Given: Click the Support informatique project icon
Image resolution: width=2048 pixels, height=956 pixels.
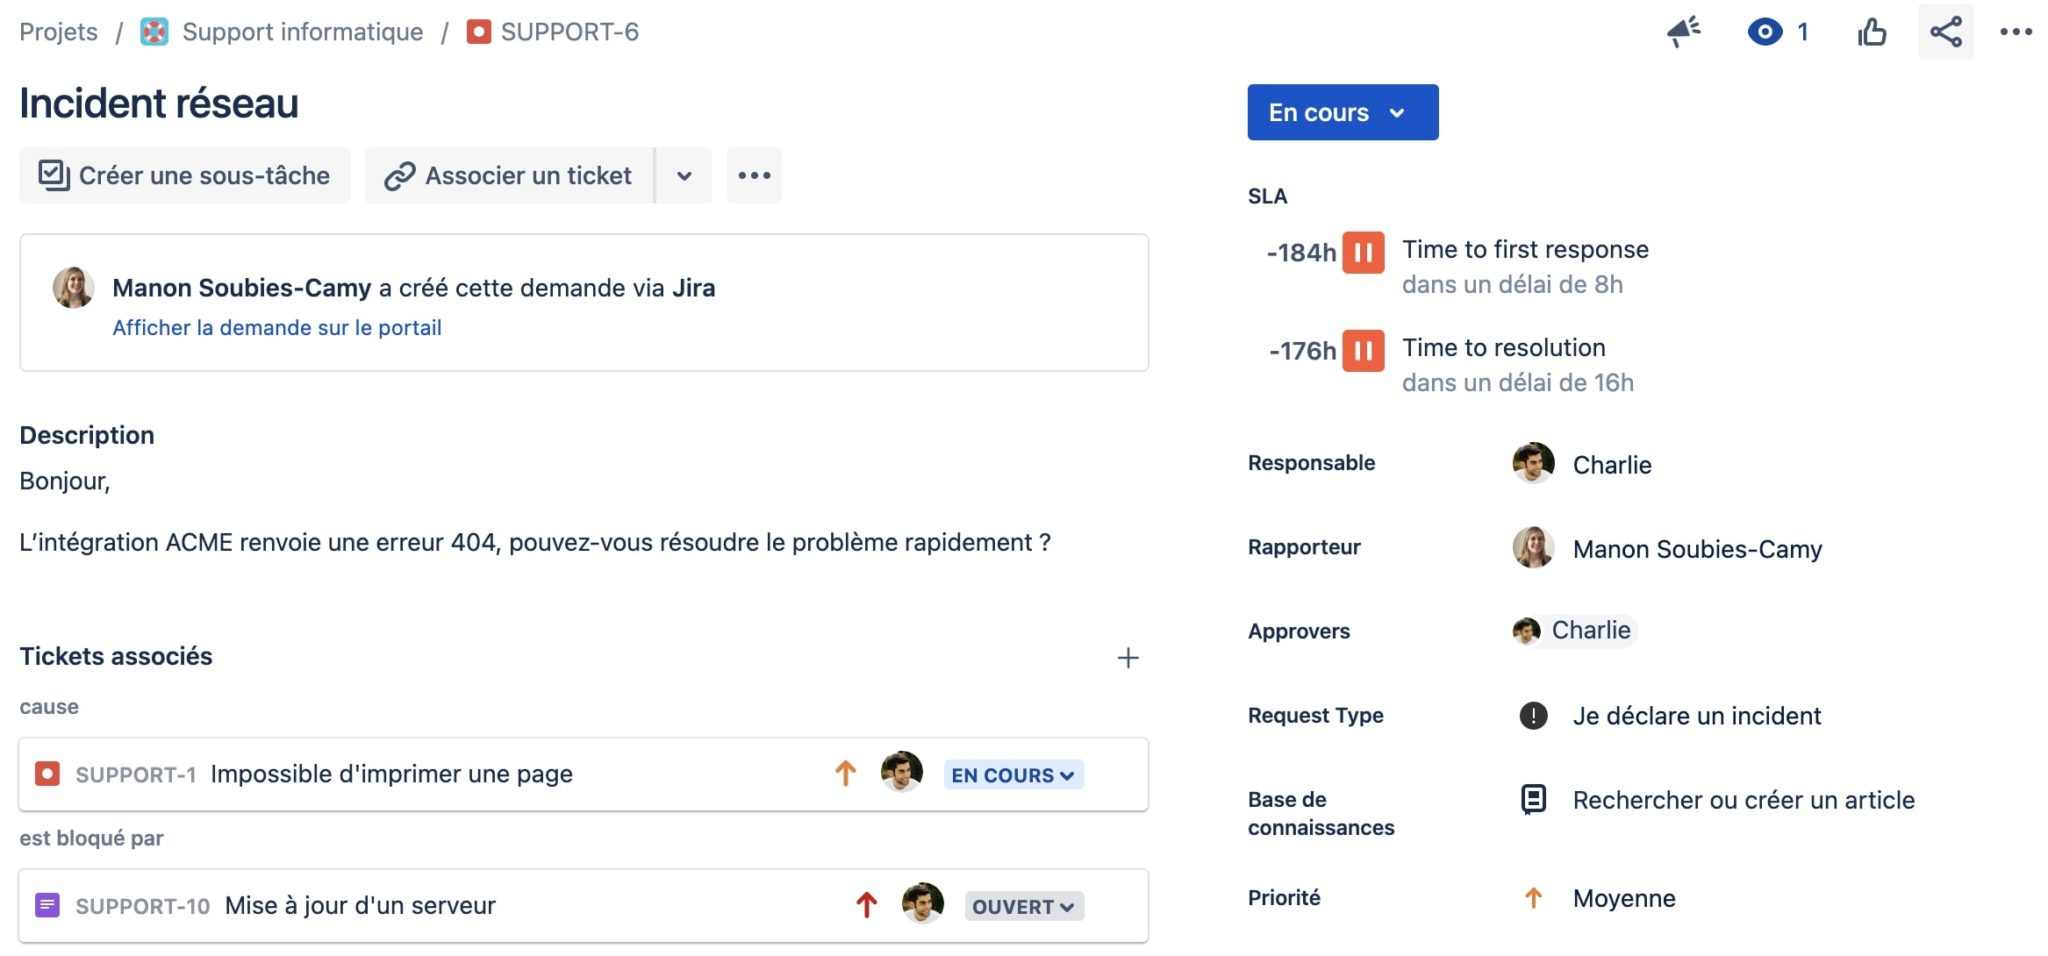Looking at the screenshot, I should [154, 32].
